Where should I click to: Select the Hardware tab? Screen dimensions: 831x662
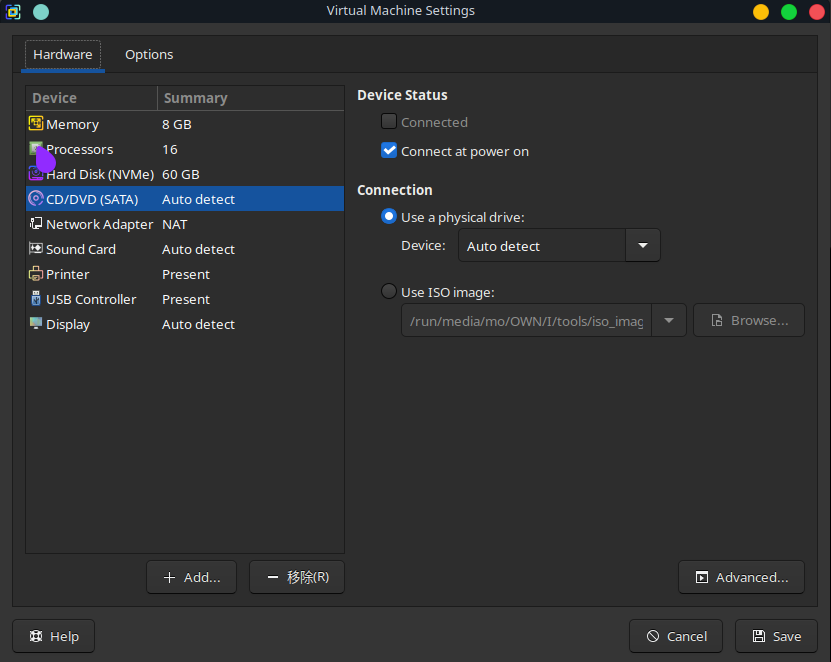click(x=62, y=54)
